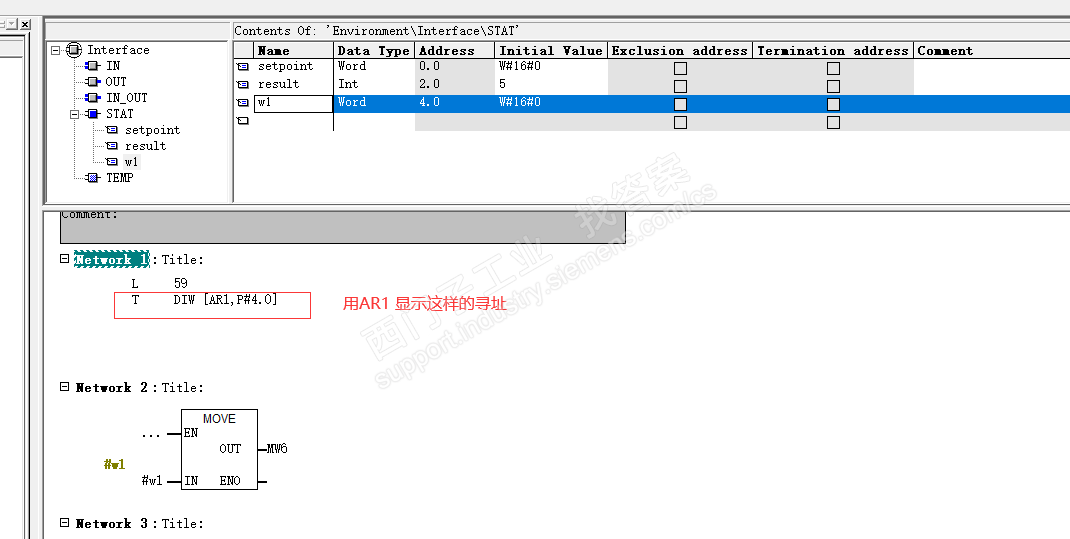The image size is (1070, 539).
Task: Click the Data Type column header
Action: point(374,50)
